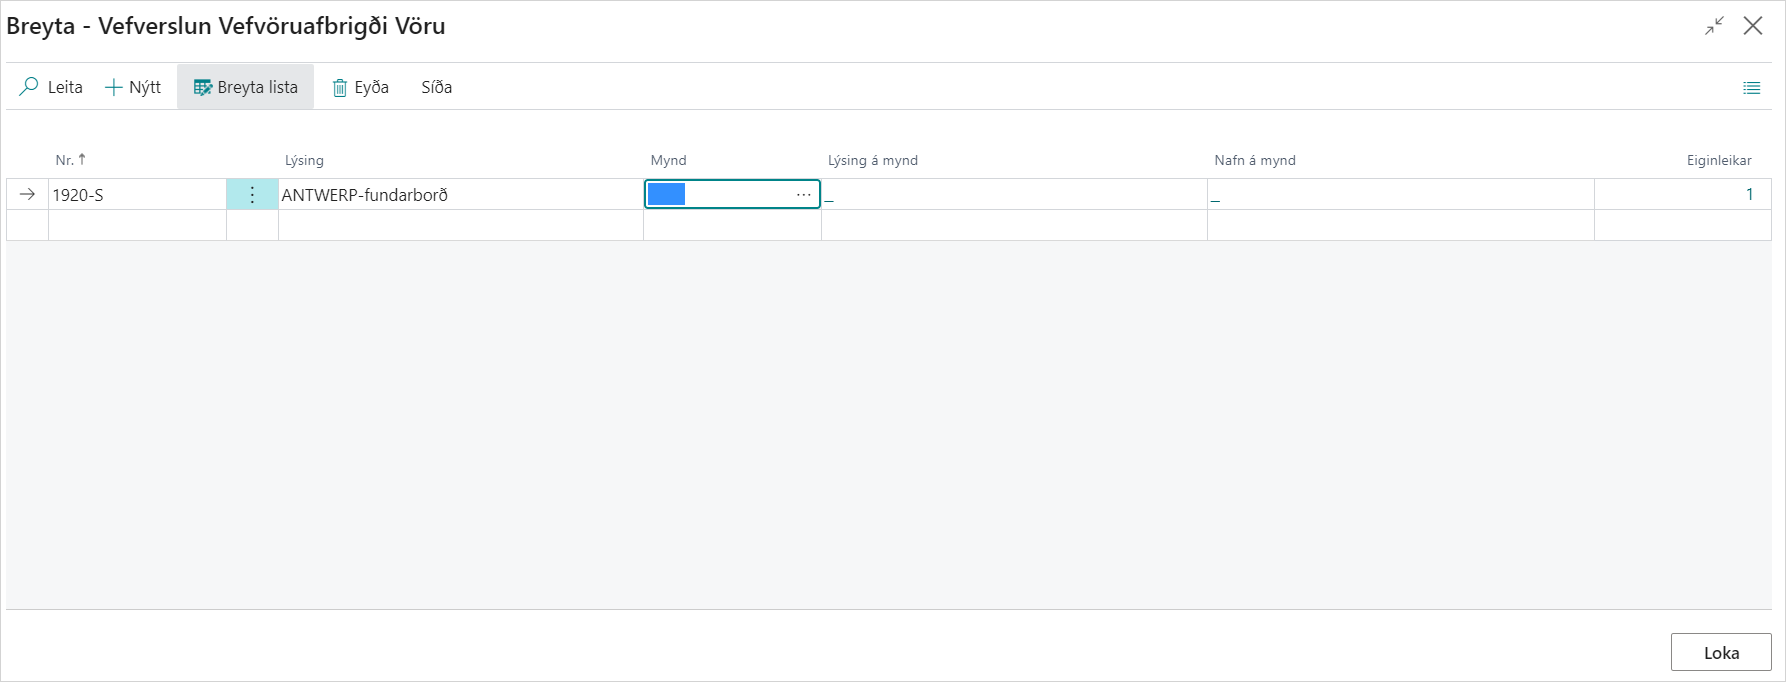
Task: Close the Vefverslun dialog window
Action: pyautogui.click(x=1753, y=26)
